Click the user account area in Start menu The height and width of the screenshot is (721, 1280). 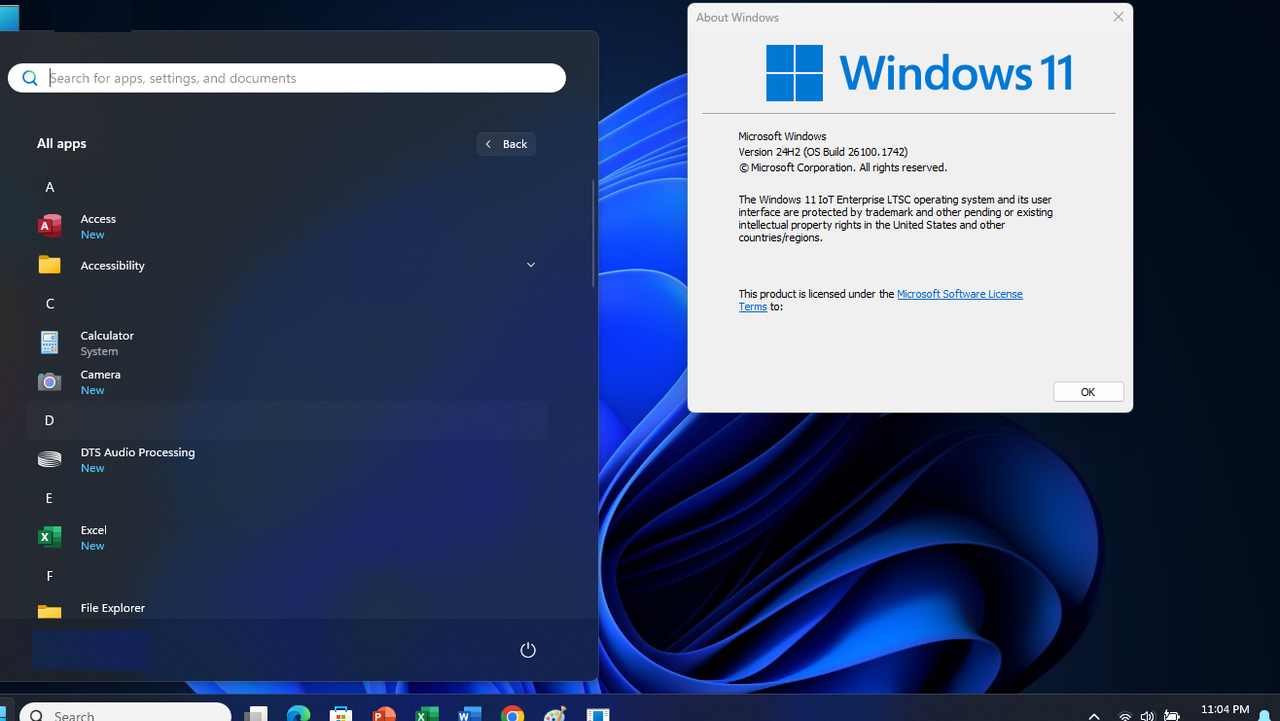click(91, 650)
